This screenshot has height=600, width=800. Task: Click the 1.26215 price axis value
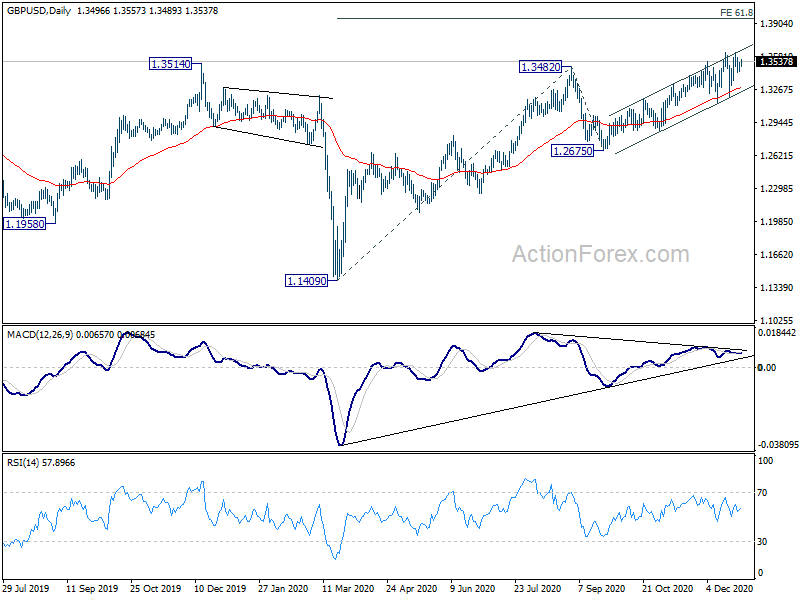coord(777,156)
